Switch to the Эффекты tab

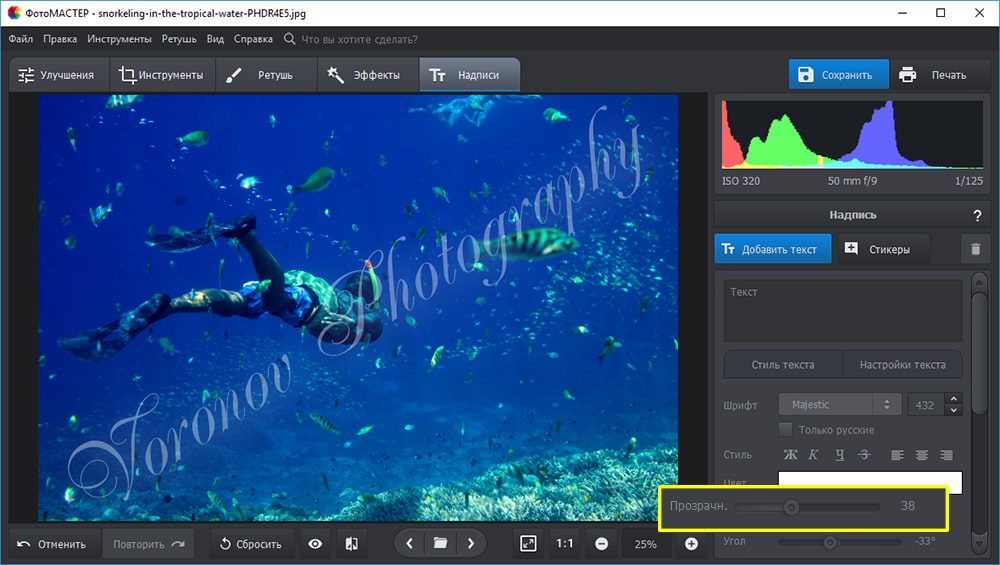point(365,75)
